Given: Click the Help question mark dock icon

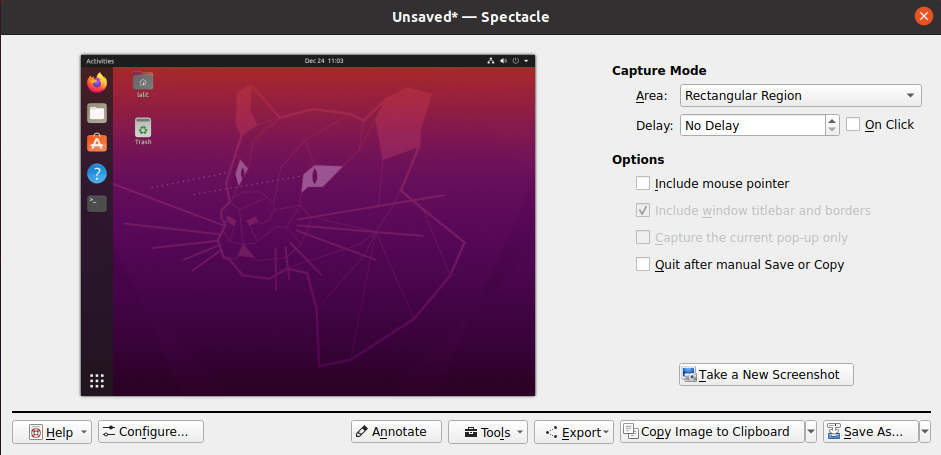Looking at the screenshot, I should coord(97,174).
